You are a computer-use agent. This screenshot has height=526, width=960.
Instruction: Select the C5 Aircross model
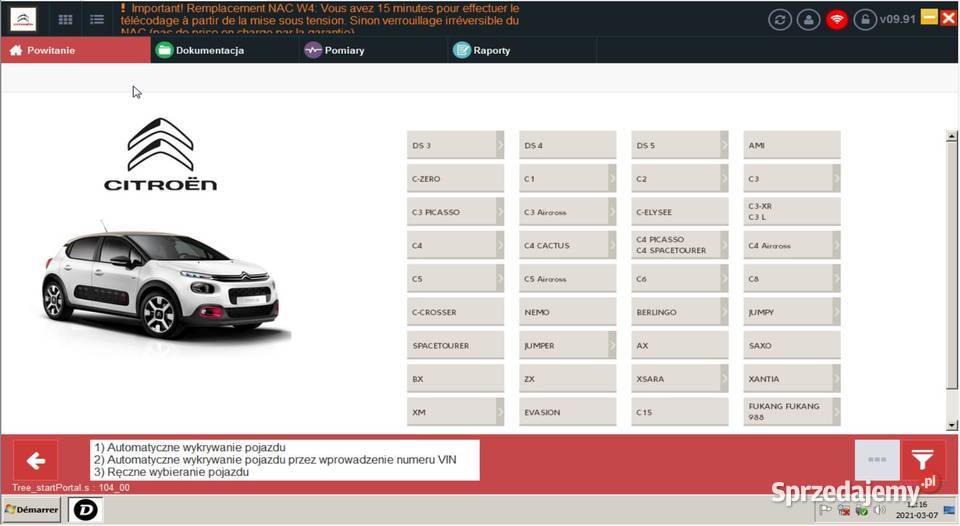(568, 279)
